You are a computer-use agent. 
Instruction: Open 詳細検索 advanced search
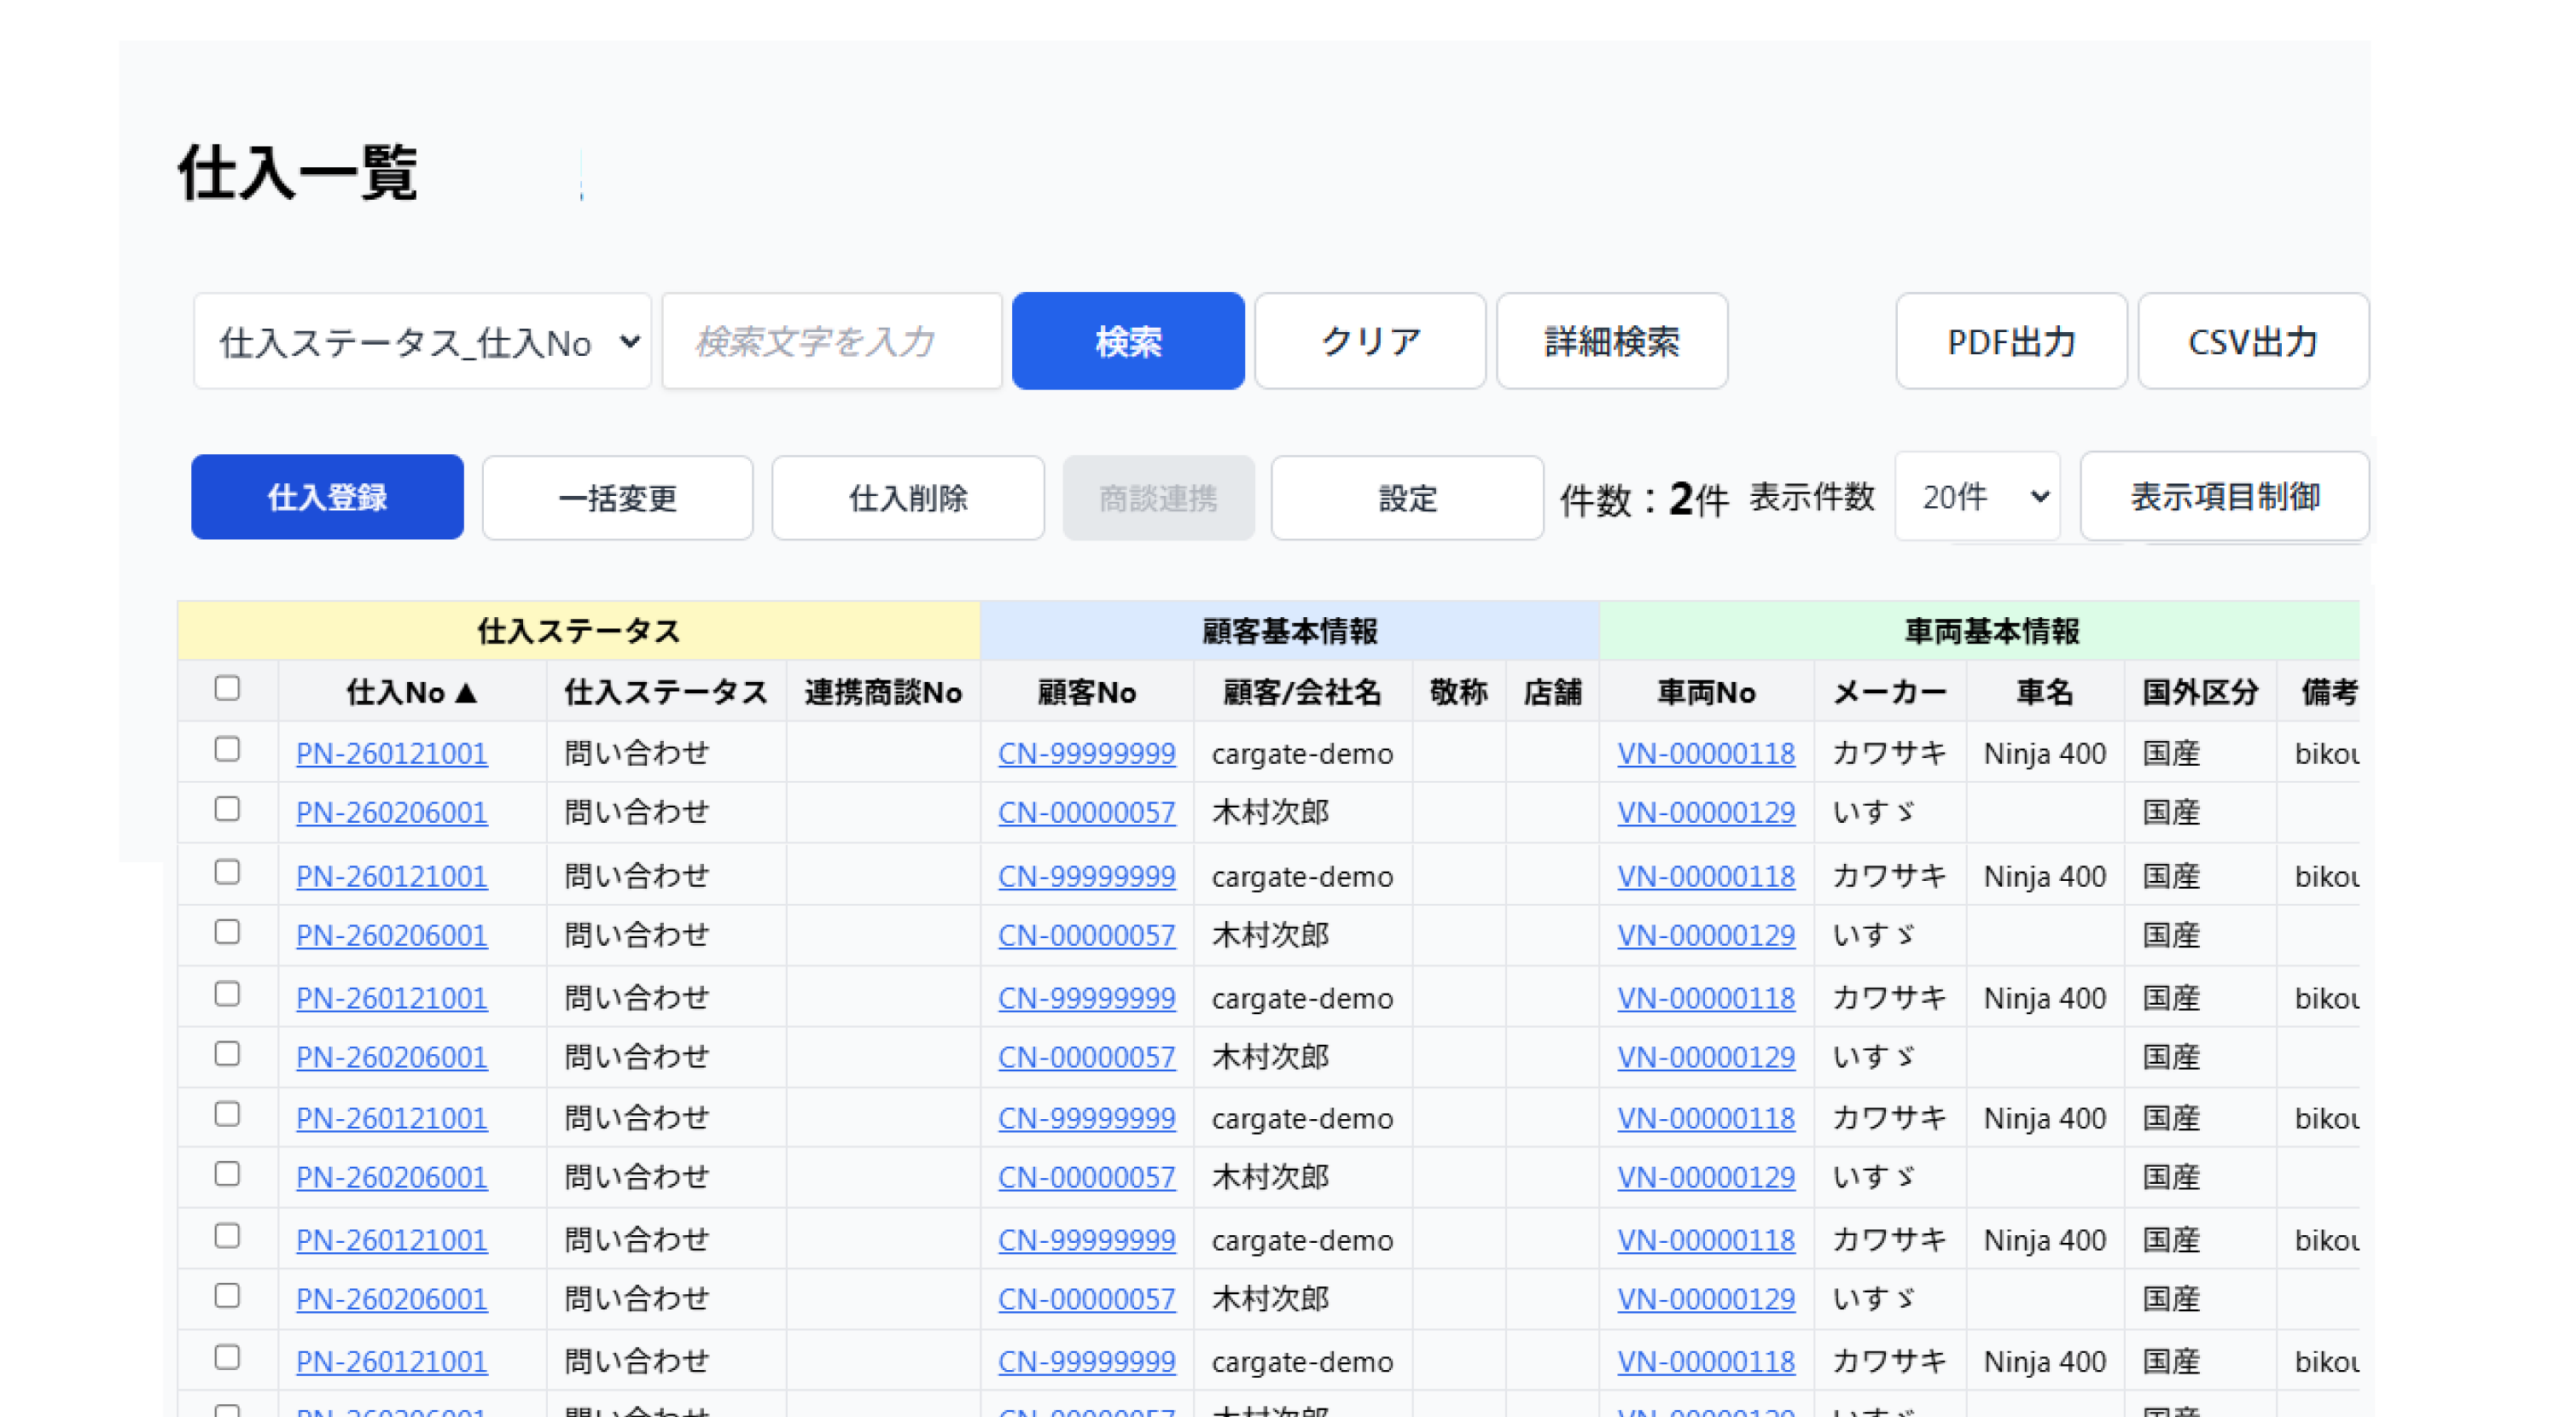click(x=1611, y=342)
